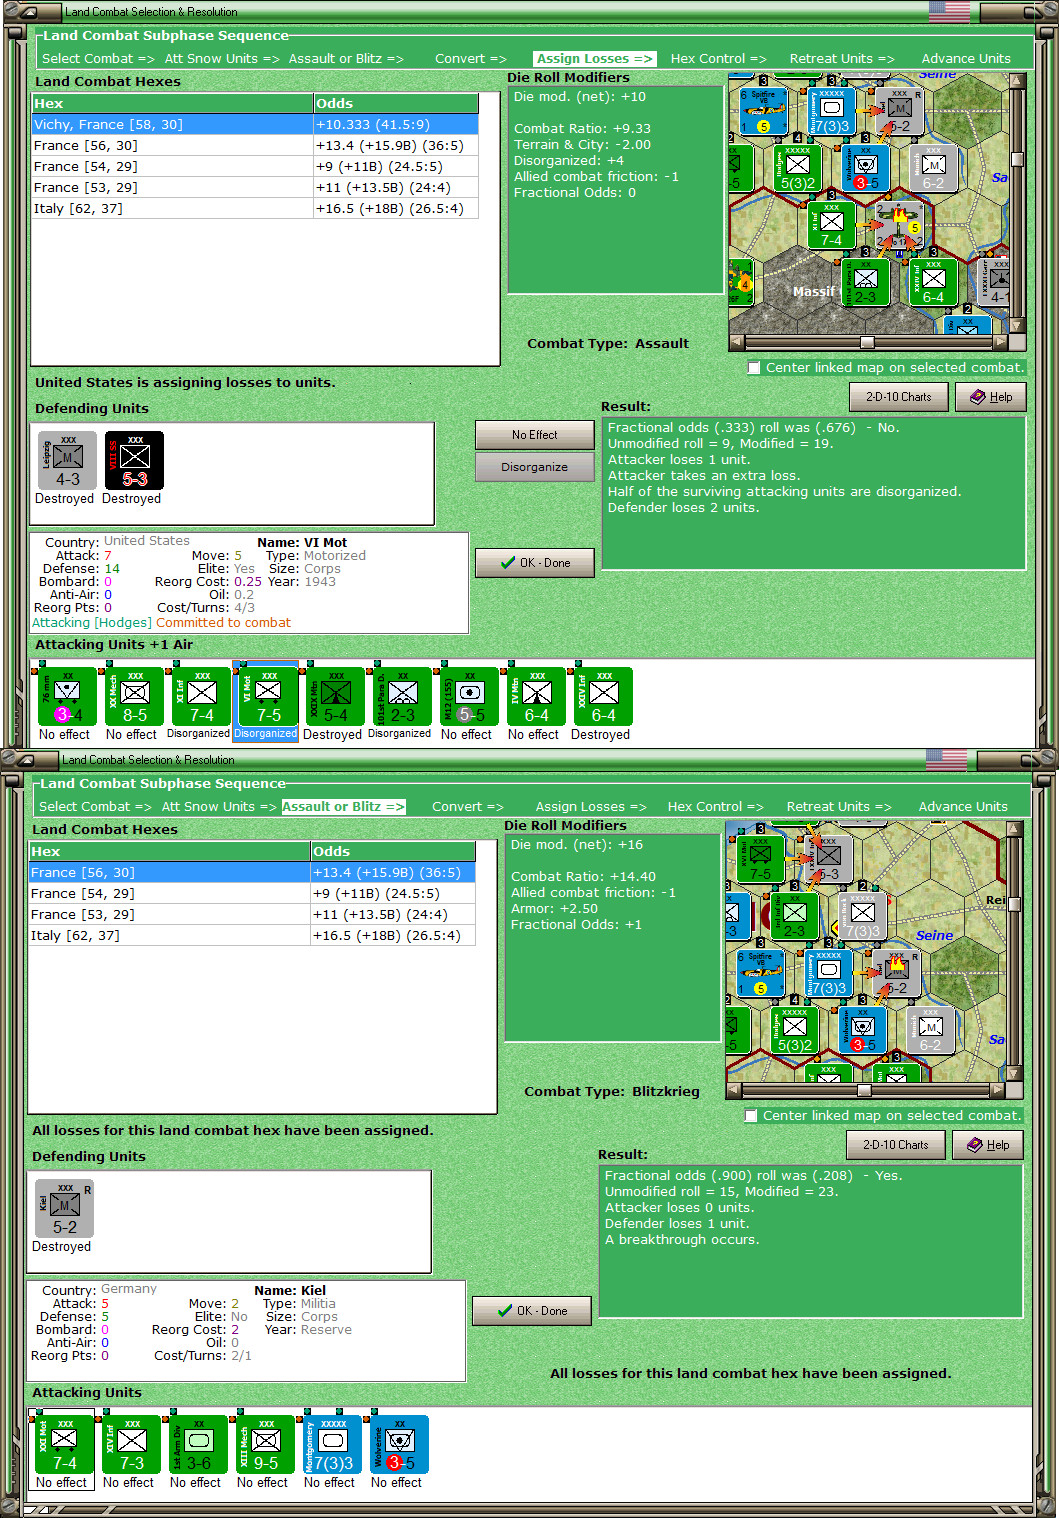
Task: Select the Wolverine 3-5 tank destroyer unit
Action: pyautogui.click(x=399, y=1444)
